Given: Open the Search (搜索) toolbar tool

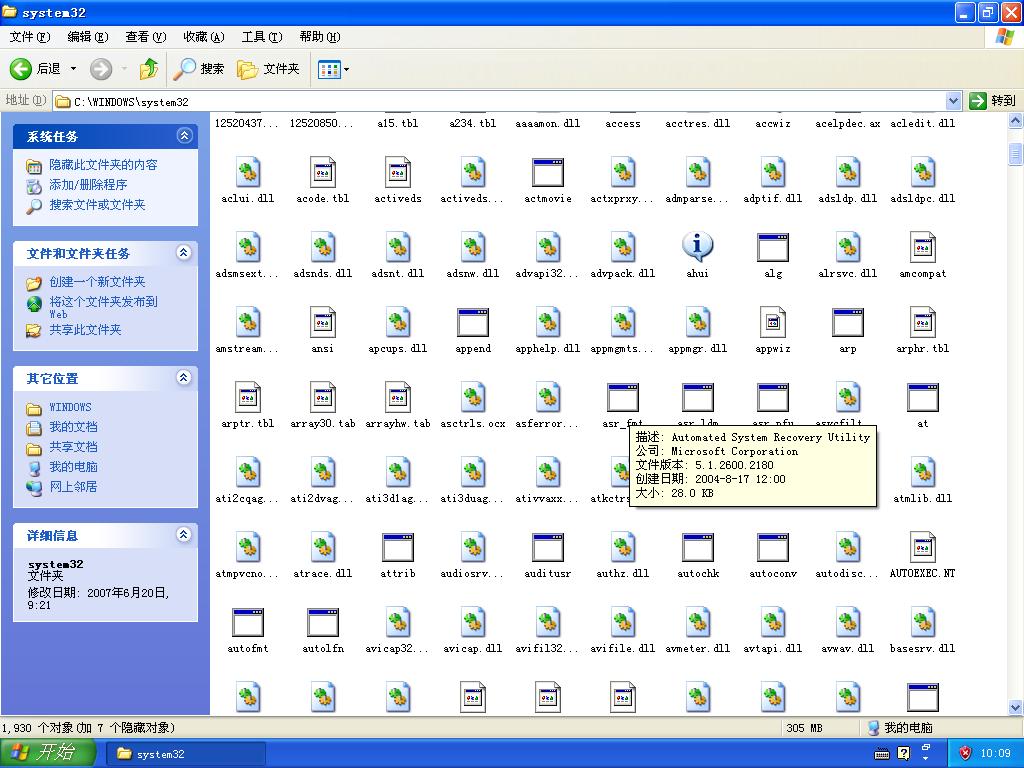Looking at the screenshot, I should (199, 69).
